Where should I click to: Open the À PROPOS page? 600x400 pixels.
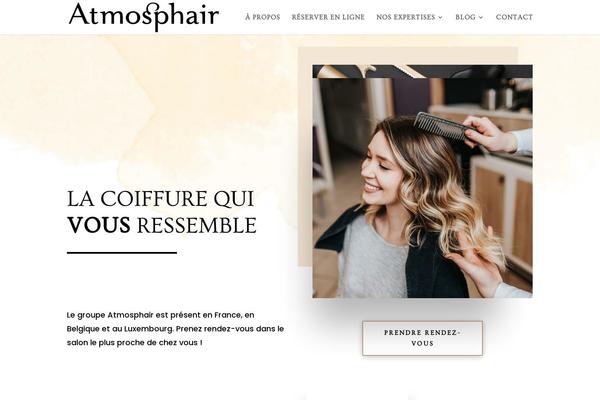[x=262, y=17]
